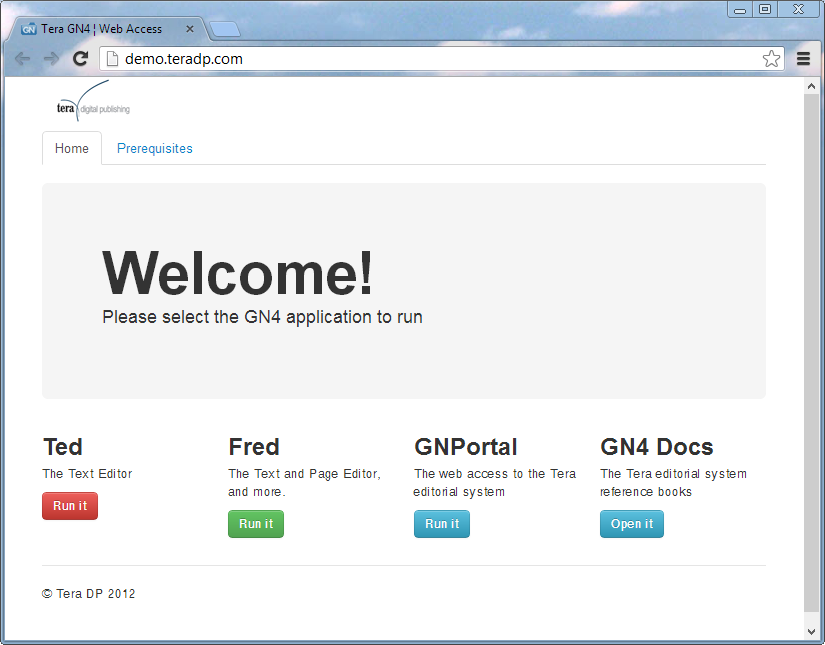Maximize the browser window

point(765,9)
